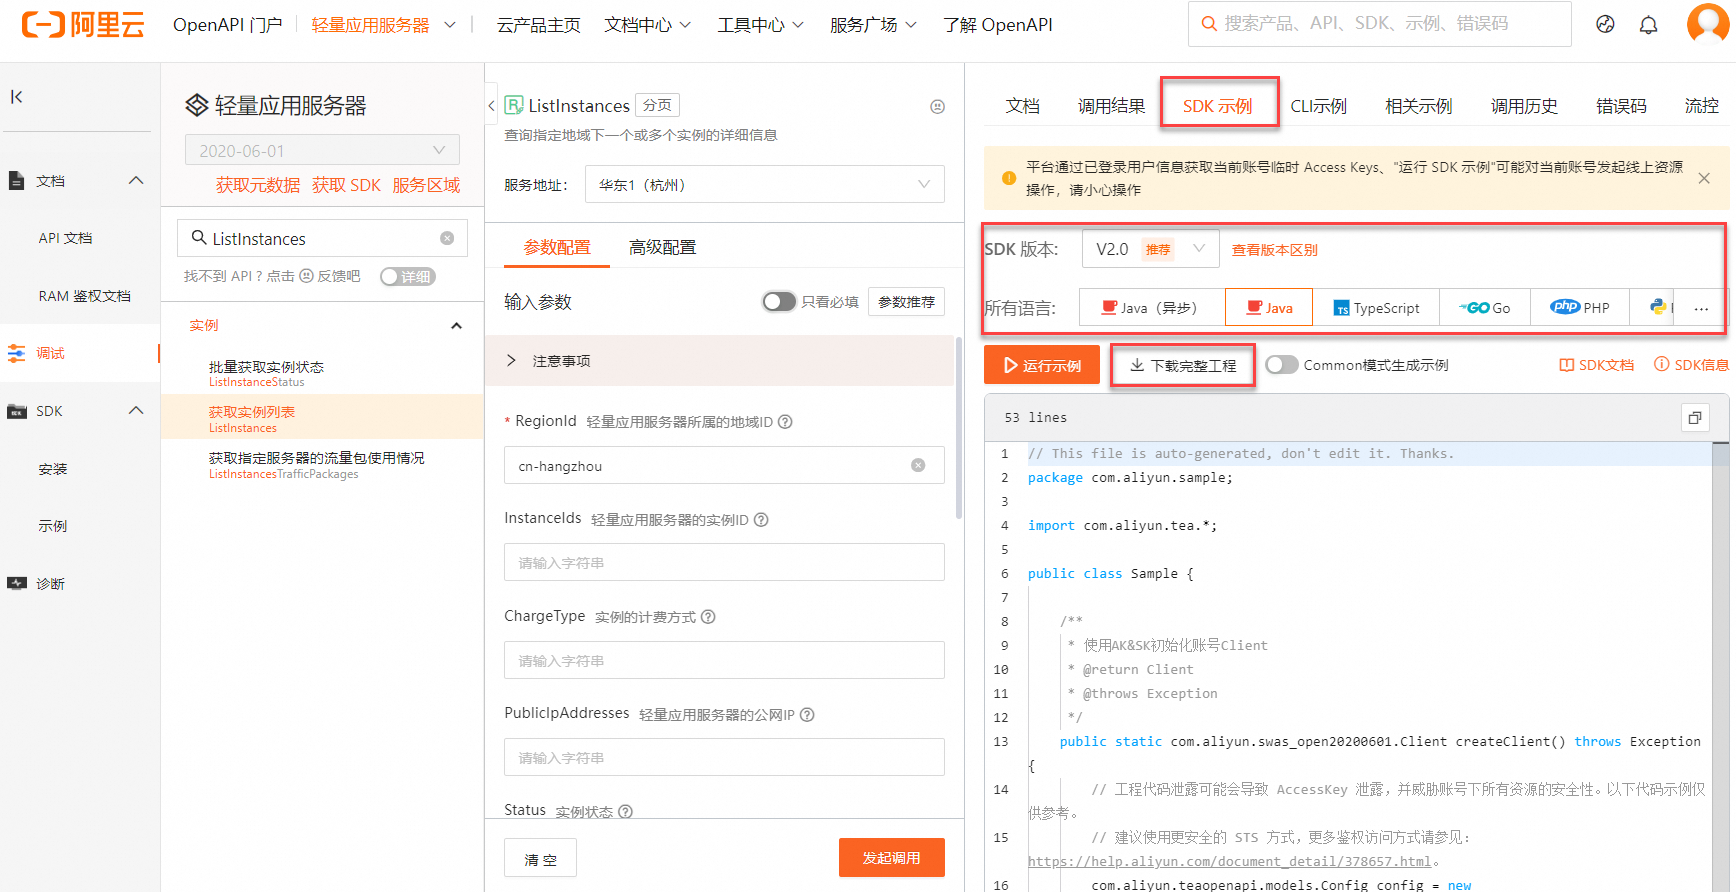1736x892 pixels.
Task: Click the icon left of the bell
Action: tap(1605, 25)
